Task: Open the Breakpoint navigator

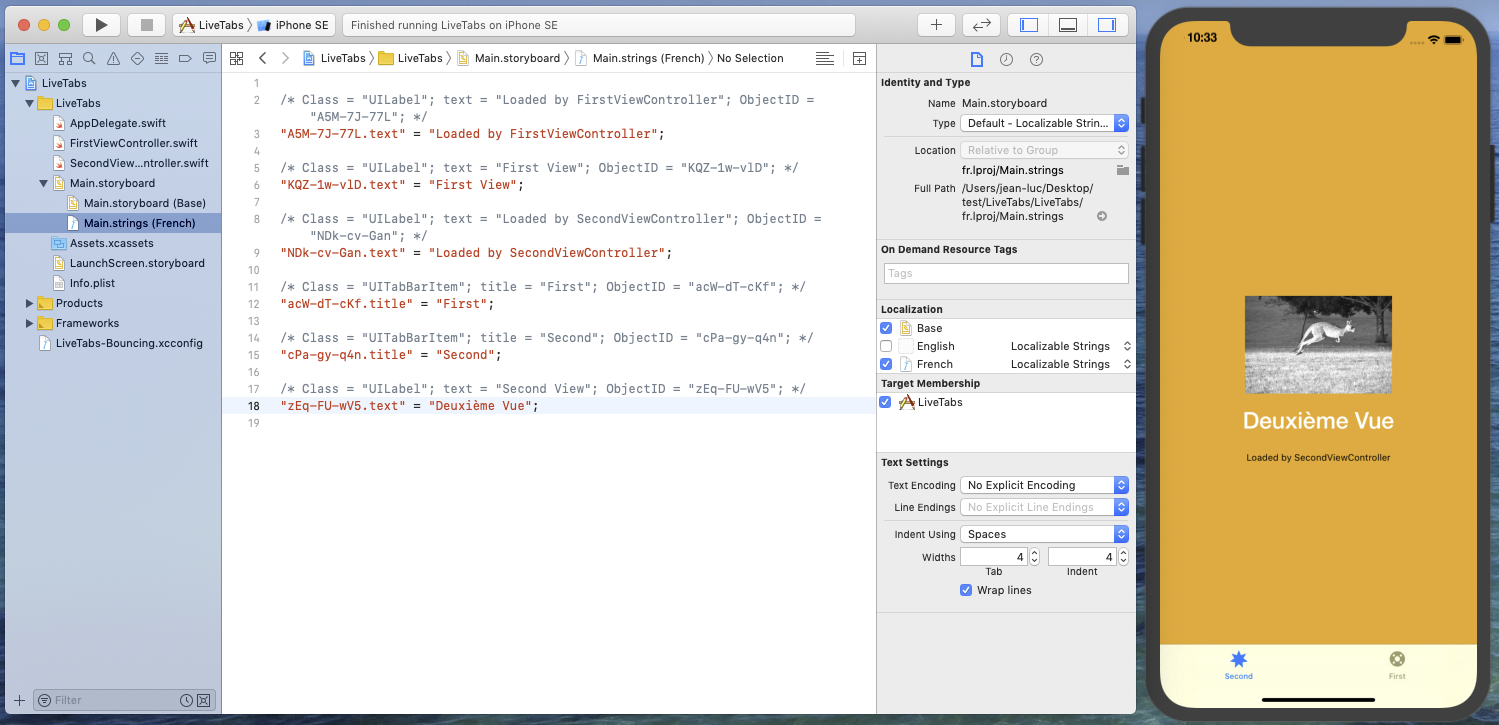Action: (185, 59)
